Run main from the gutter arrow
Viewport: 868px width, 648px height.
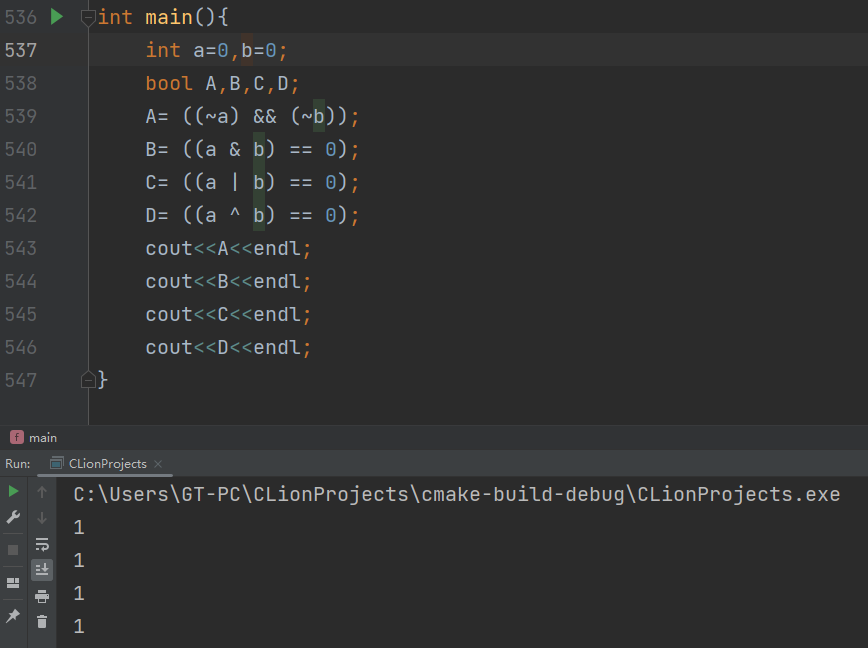point(56,17)
